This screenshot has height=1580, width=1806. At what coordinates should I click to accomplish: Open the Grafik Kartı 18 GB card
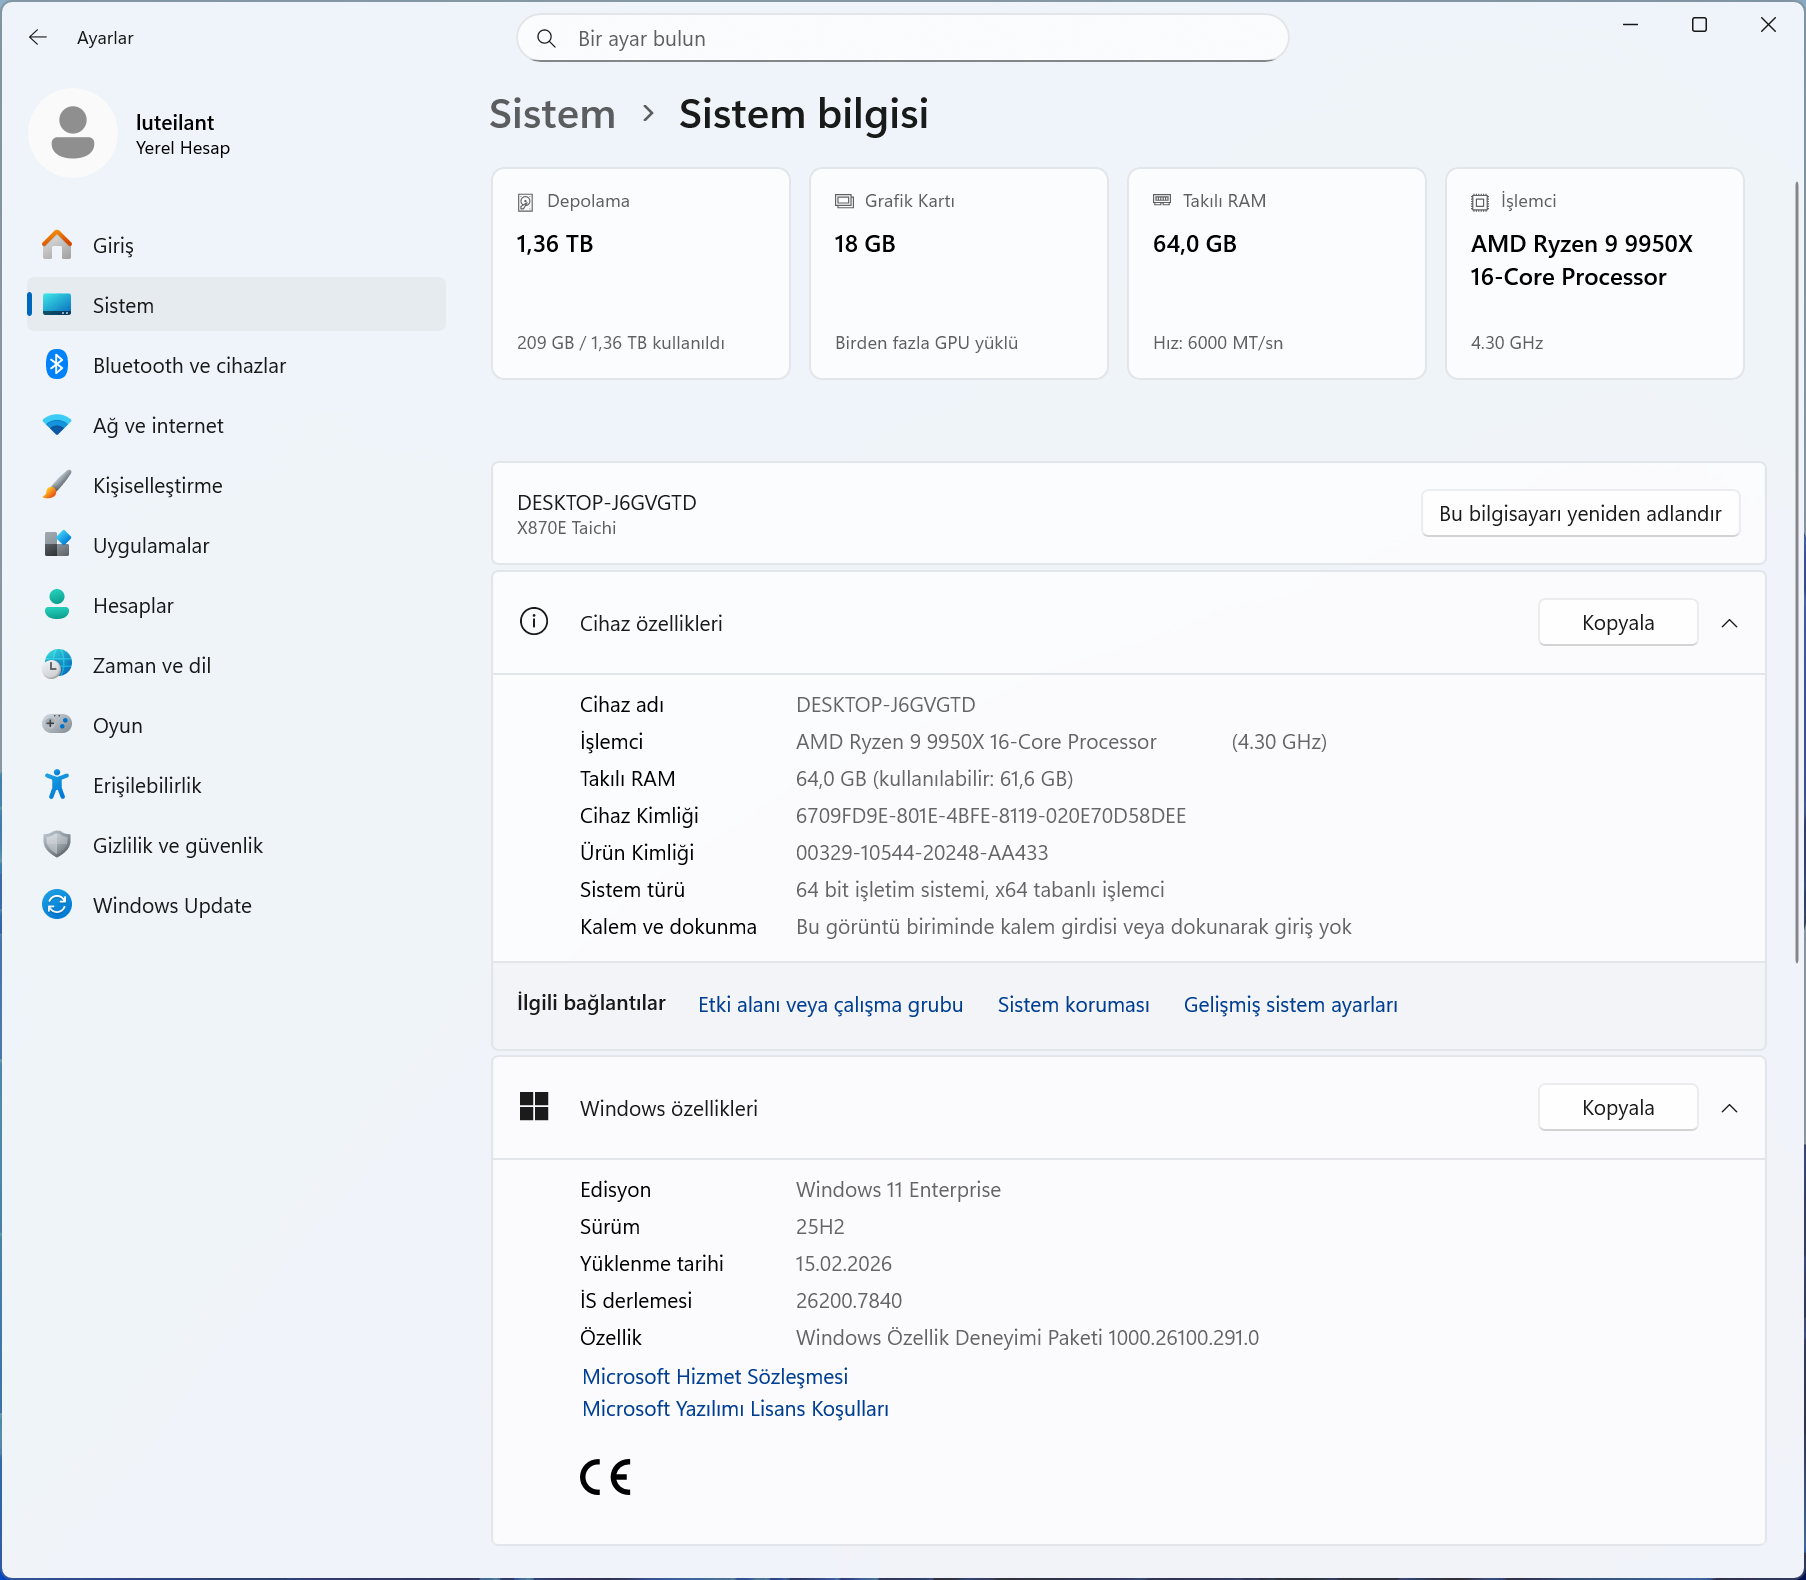959,273
